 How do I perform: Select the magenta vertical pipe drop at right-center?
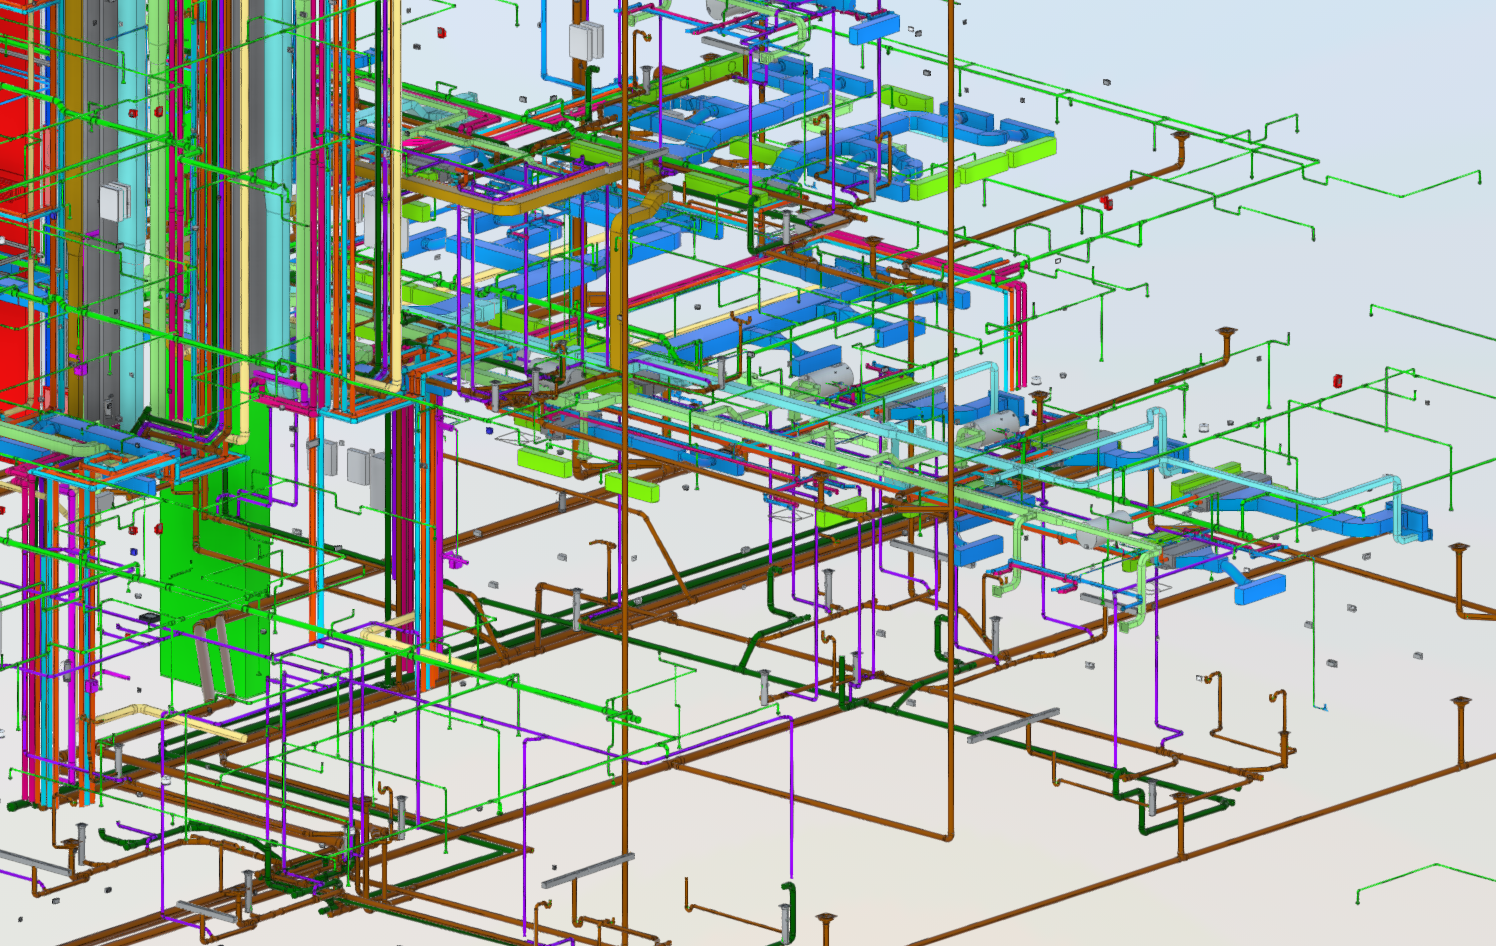(1019, 330)
